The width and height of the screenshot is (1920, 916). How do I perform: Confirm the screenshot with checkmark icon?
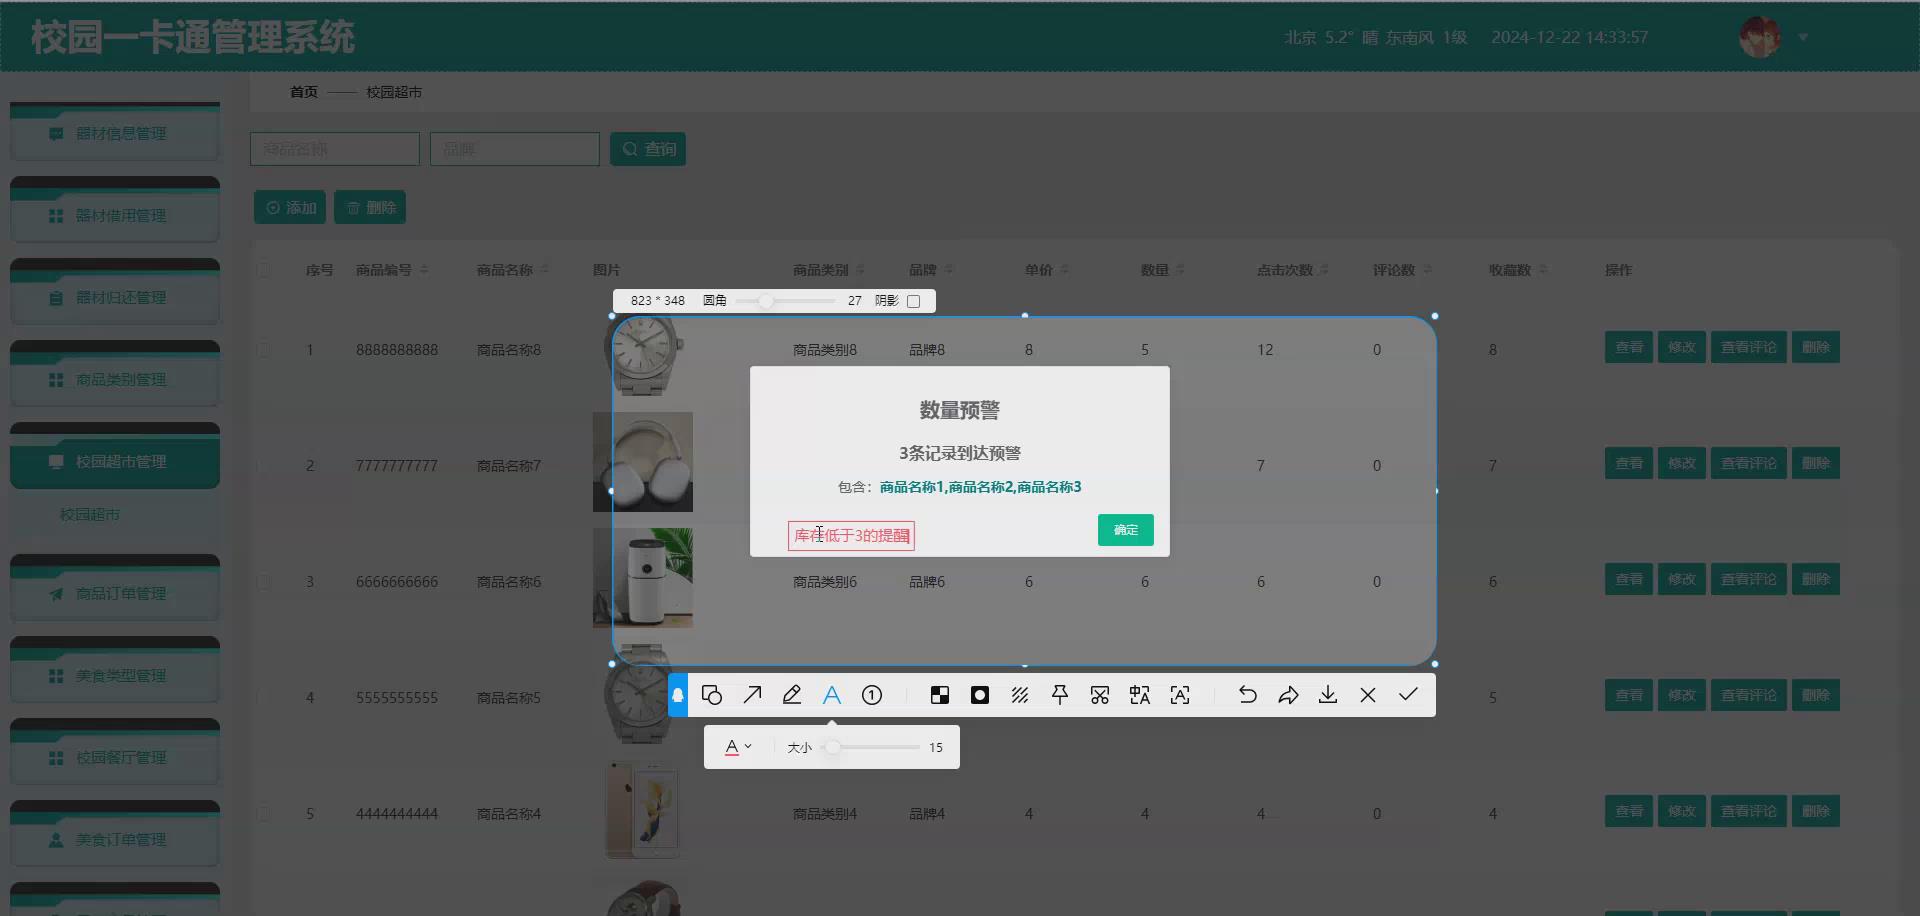(x=1408, y=695)
